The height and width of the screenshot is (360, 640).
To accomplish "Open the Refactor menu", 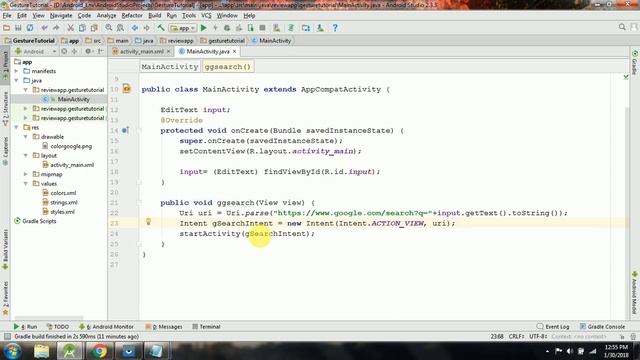I will click(x=132, y=16).
